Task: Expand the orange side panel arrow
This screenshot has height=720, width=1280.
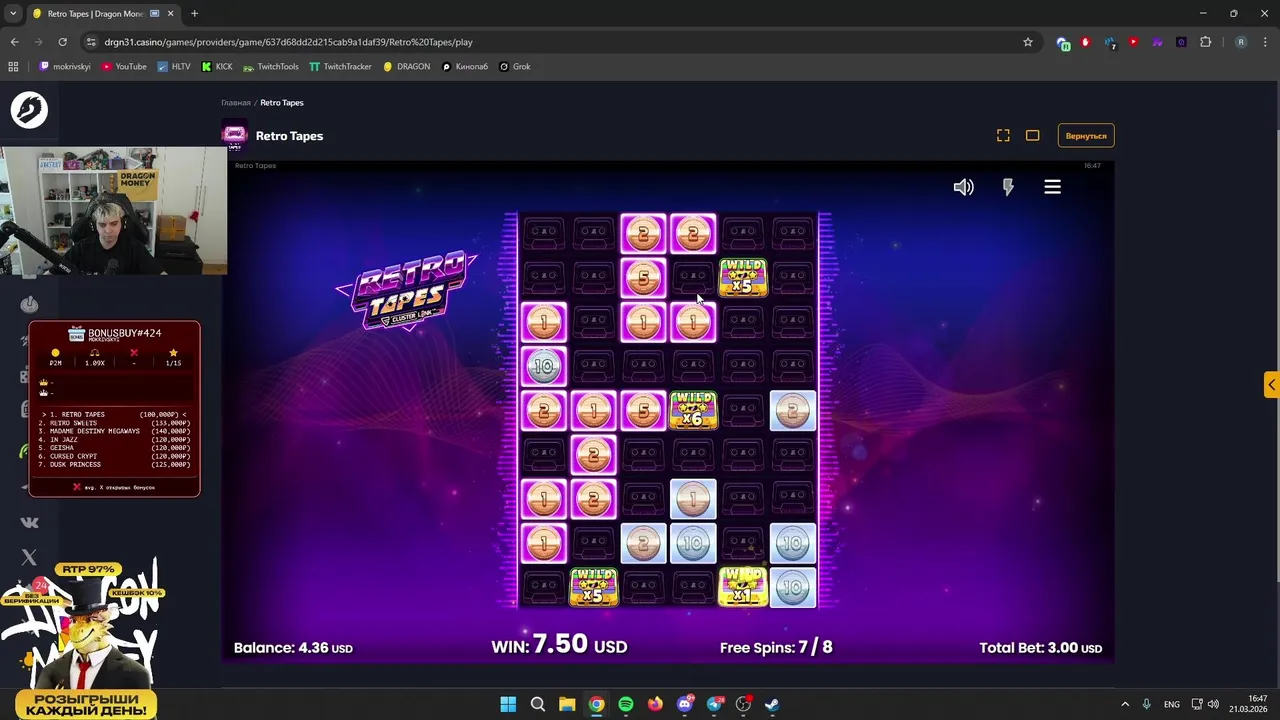Action: pyautogui.click(x=1271, y=385)
